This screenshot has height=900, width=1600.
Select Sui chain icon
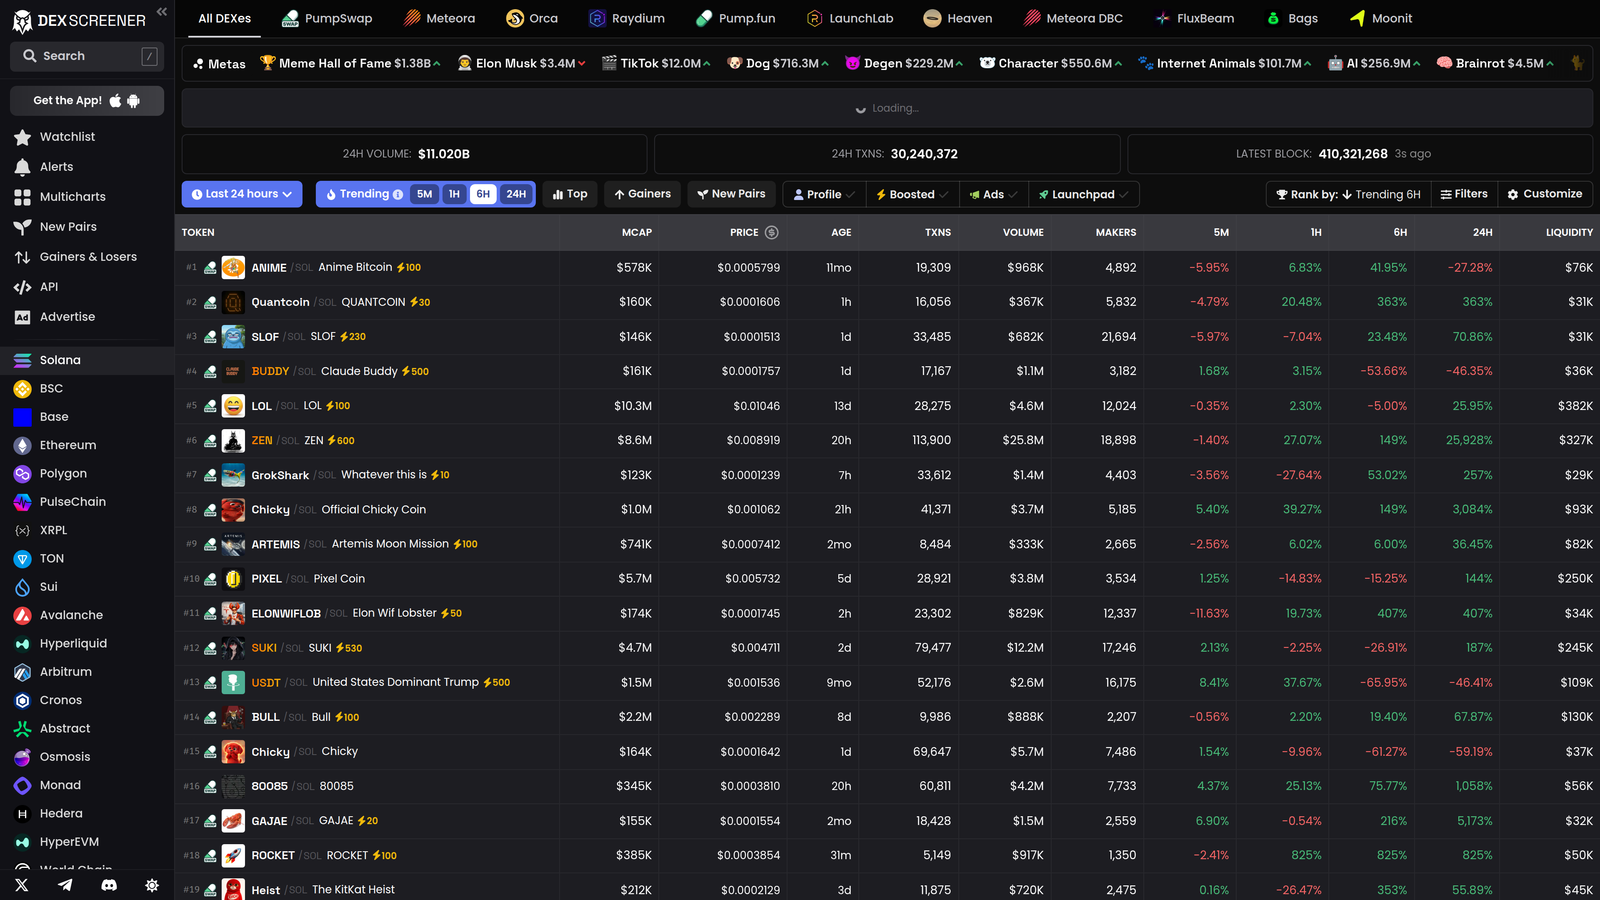click(x=22, y=587)
